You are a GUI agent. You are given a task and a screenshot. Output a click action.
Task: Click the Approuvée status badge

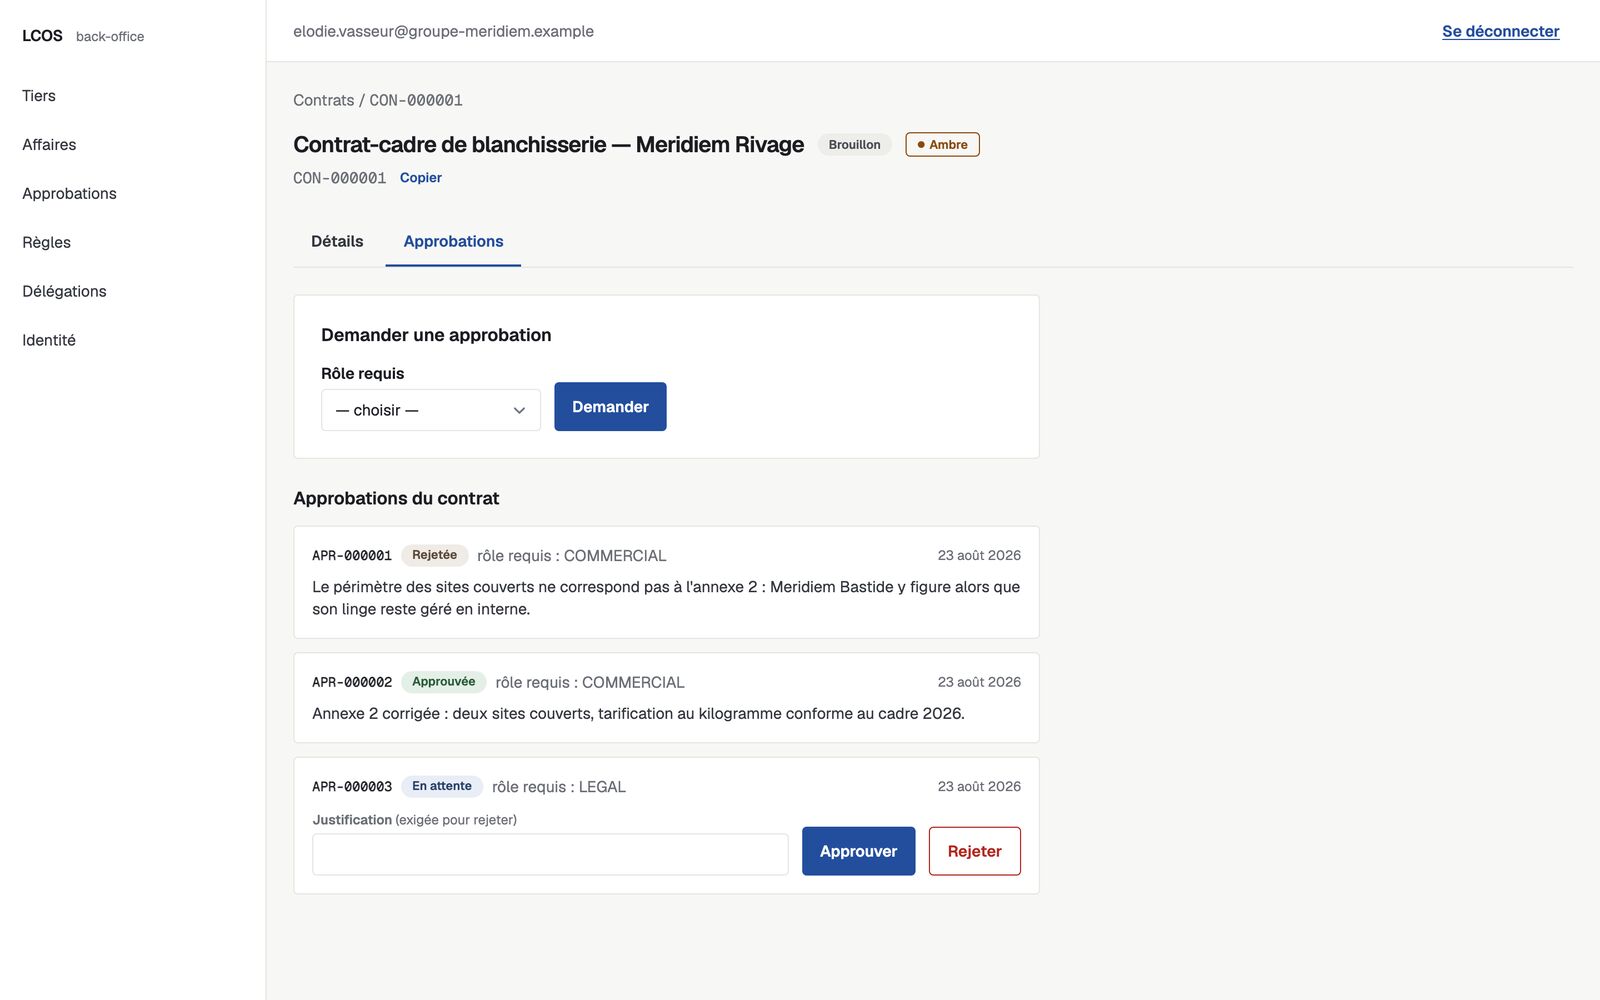coord(443,682)
